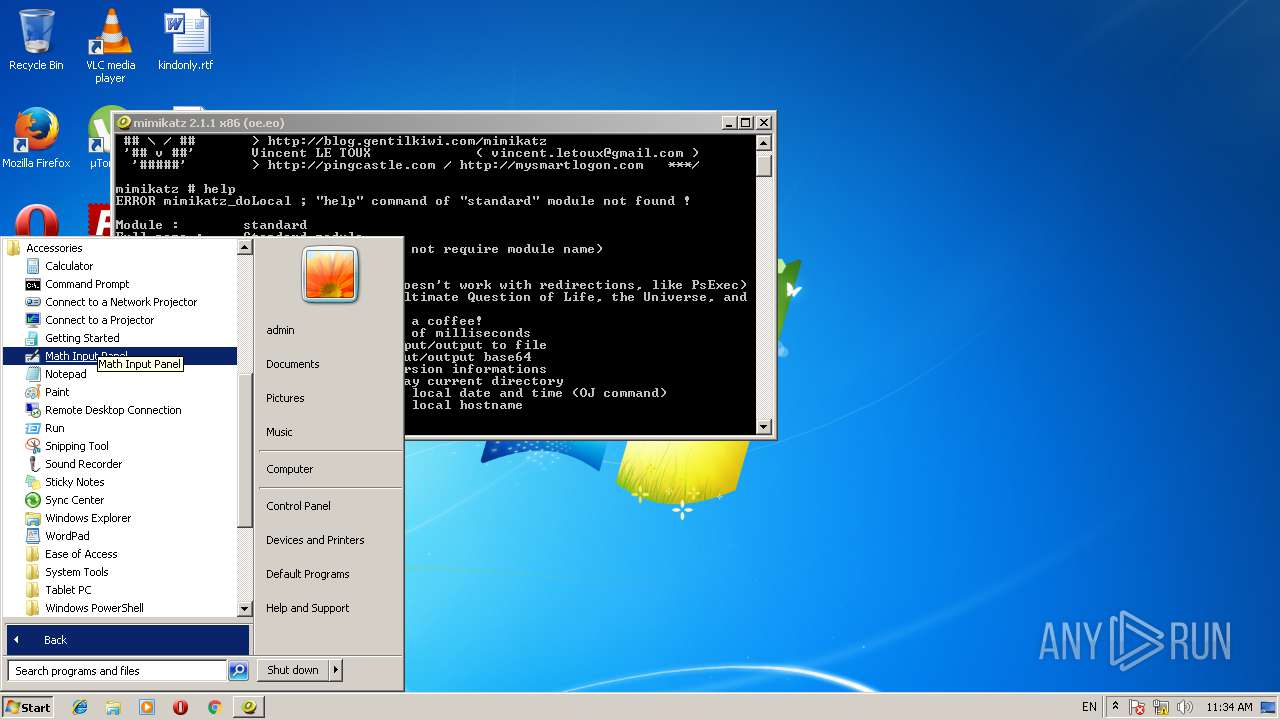Open Control Panel from Start menu
Image resolution: width=1280 pixels, height=720 pixels.
298,506
